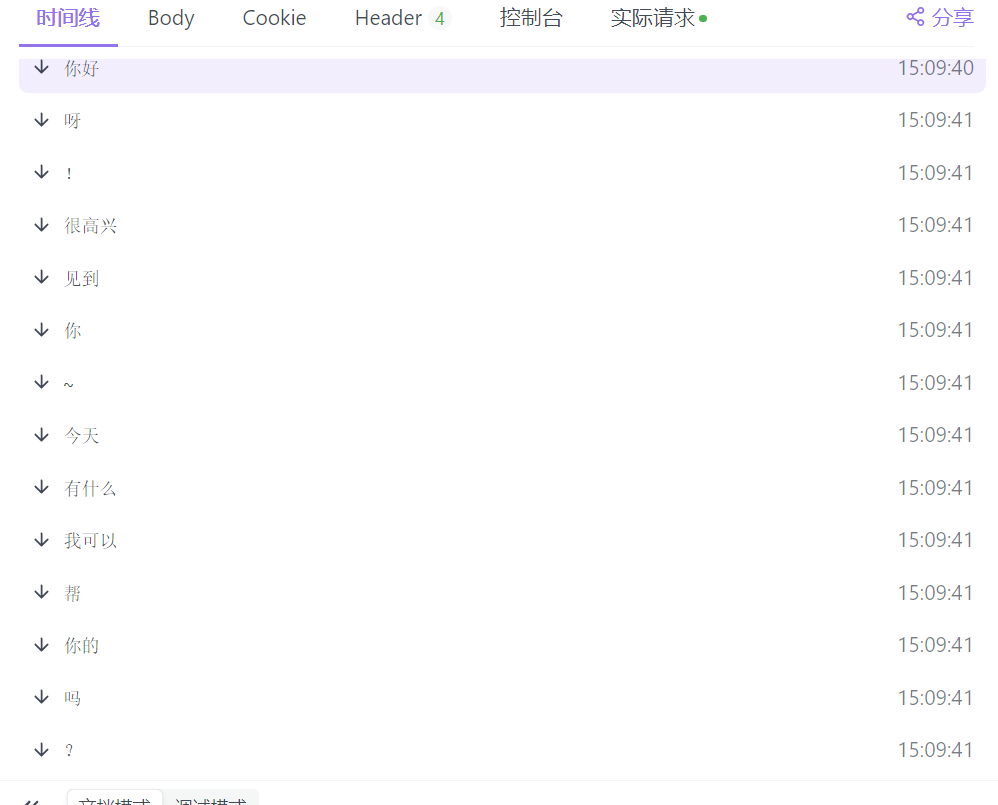Screen dimensions: 998x805
Task: Select the 呀 message text
Action: pos(73,120)
